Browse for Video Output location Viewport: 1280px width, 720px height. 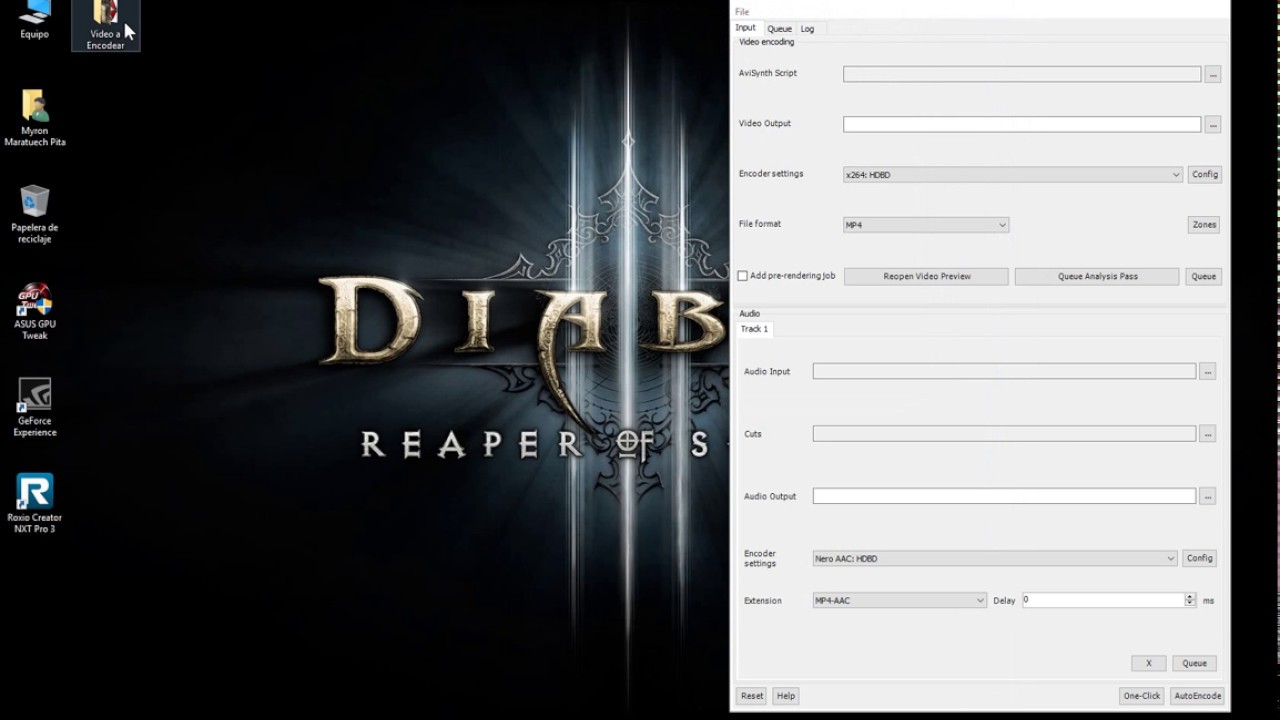pyautogui.click(x=1213, y=125)
